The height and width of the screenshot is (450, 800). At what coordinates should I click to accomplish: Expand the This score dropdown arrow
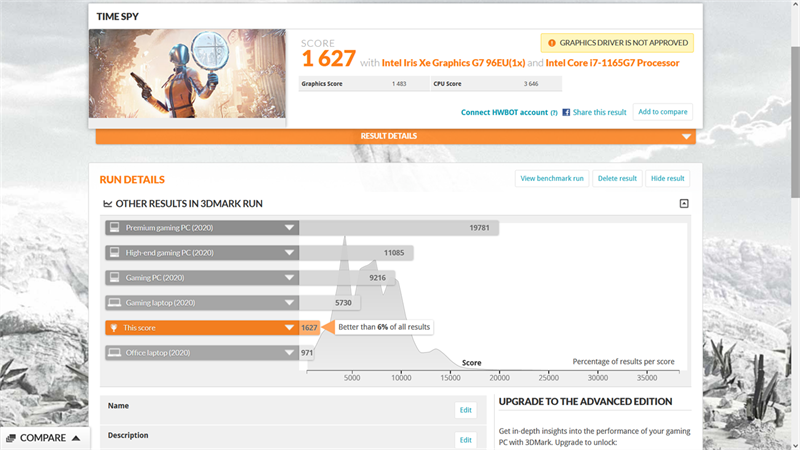coord(289,328)
